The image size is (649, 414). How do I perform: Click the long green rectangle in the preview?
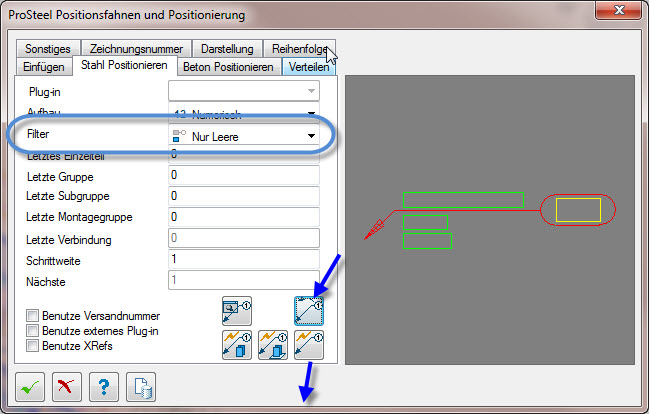pos(463,200)
